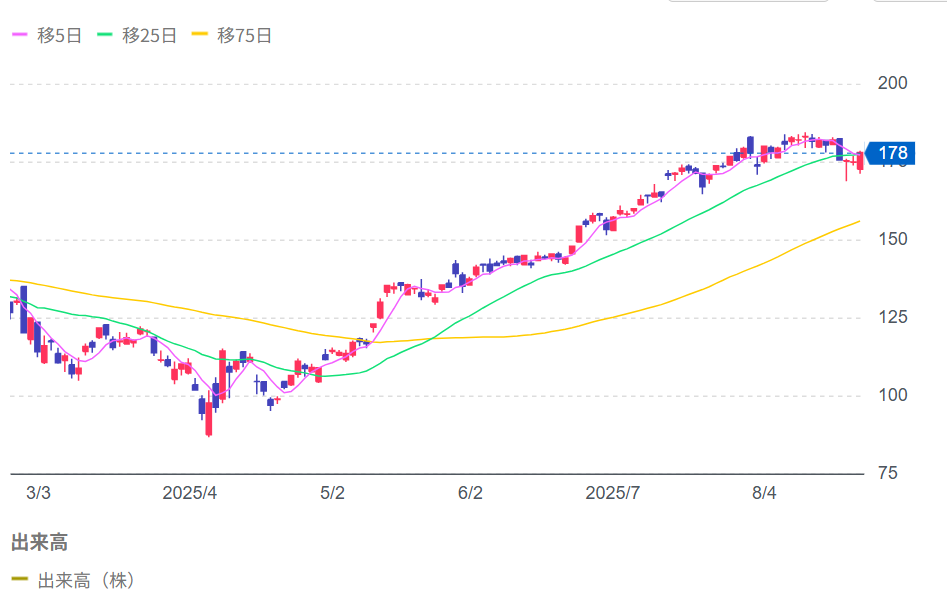Screen dimensions: 947x589
Task: Select the 5/2 date axis label
Action: point(332,493)
